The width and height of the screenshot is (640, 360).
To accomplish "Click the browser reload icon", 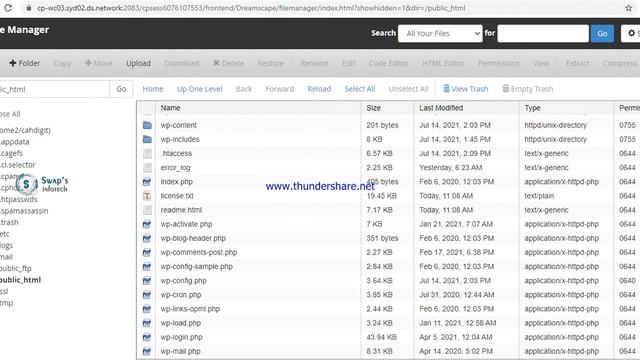I will tap(8, 8).
